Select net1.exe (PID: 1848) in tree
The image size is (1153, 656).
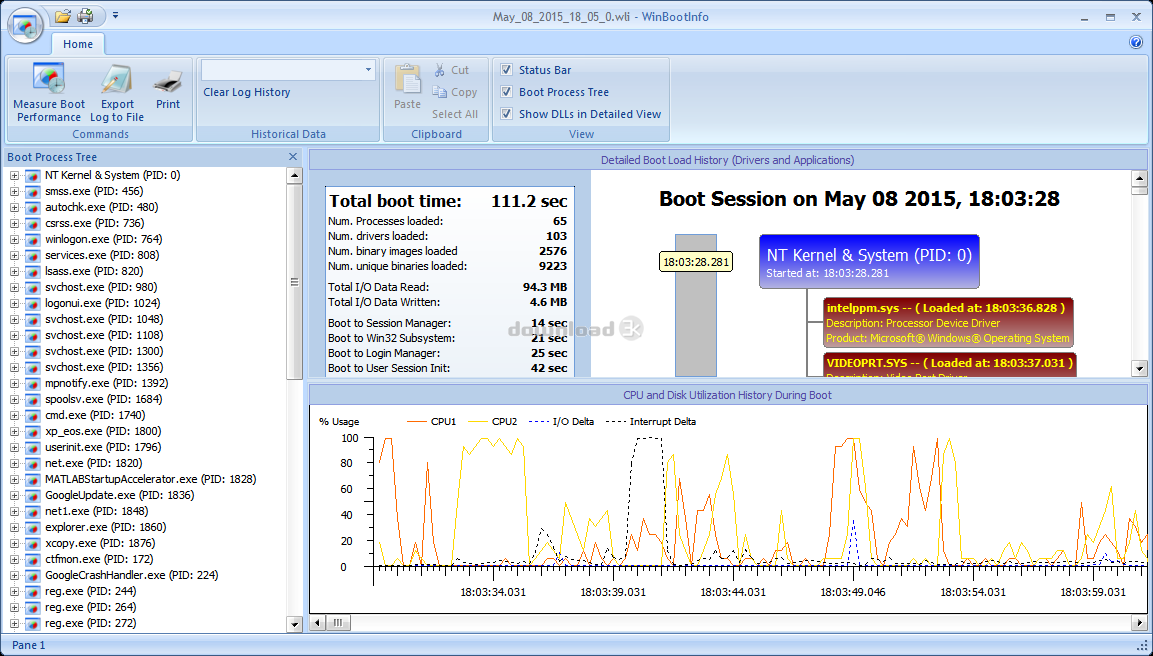[x=96, y=511]
